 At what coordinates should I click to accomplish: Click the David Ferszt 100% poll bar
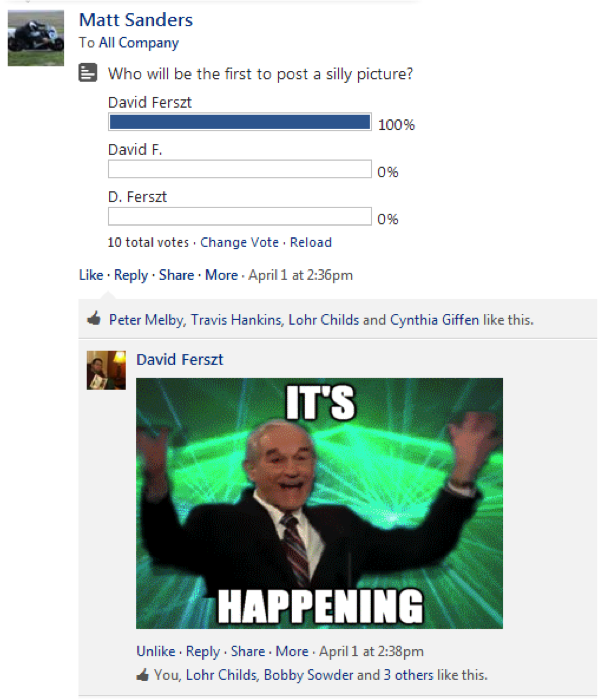(x=240, y=122)
